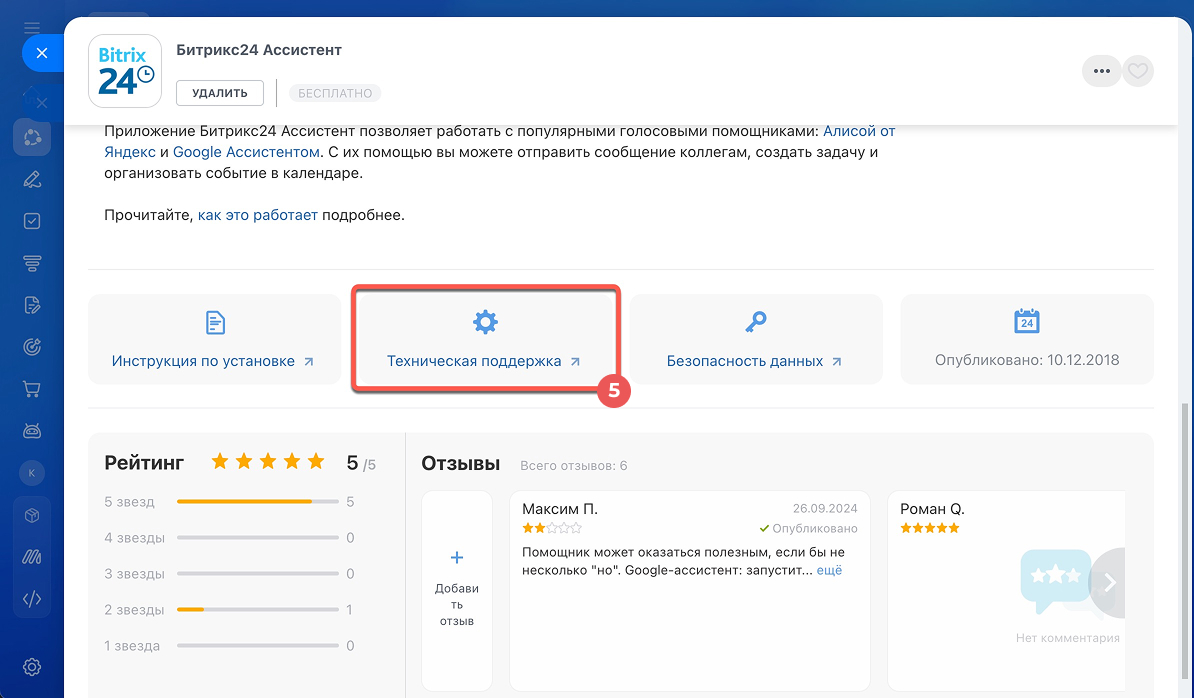Click the Всего отзывов: 6 counter
Image resolution: width=1194 pixels, height=698 pixels.
573,465
